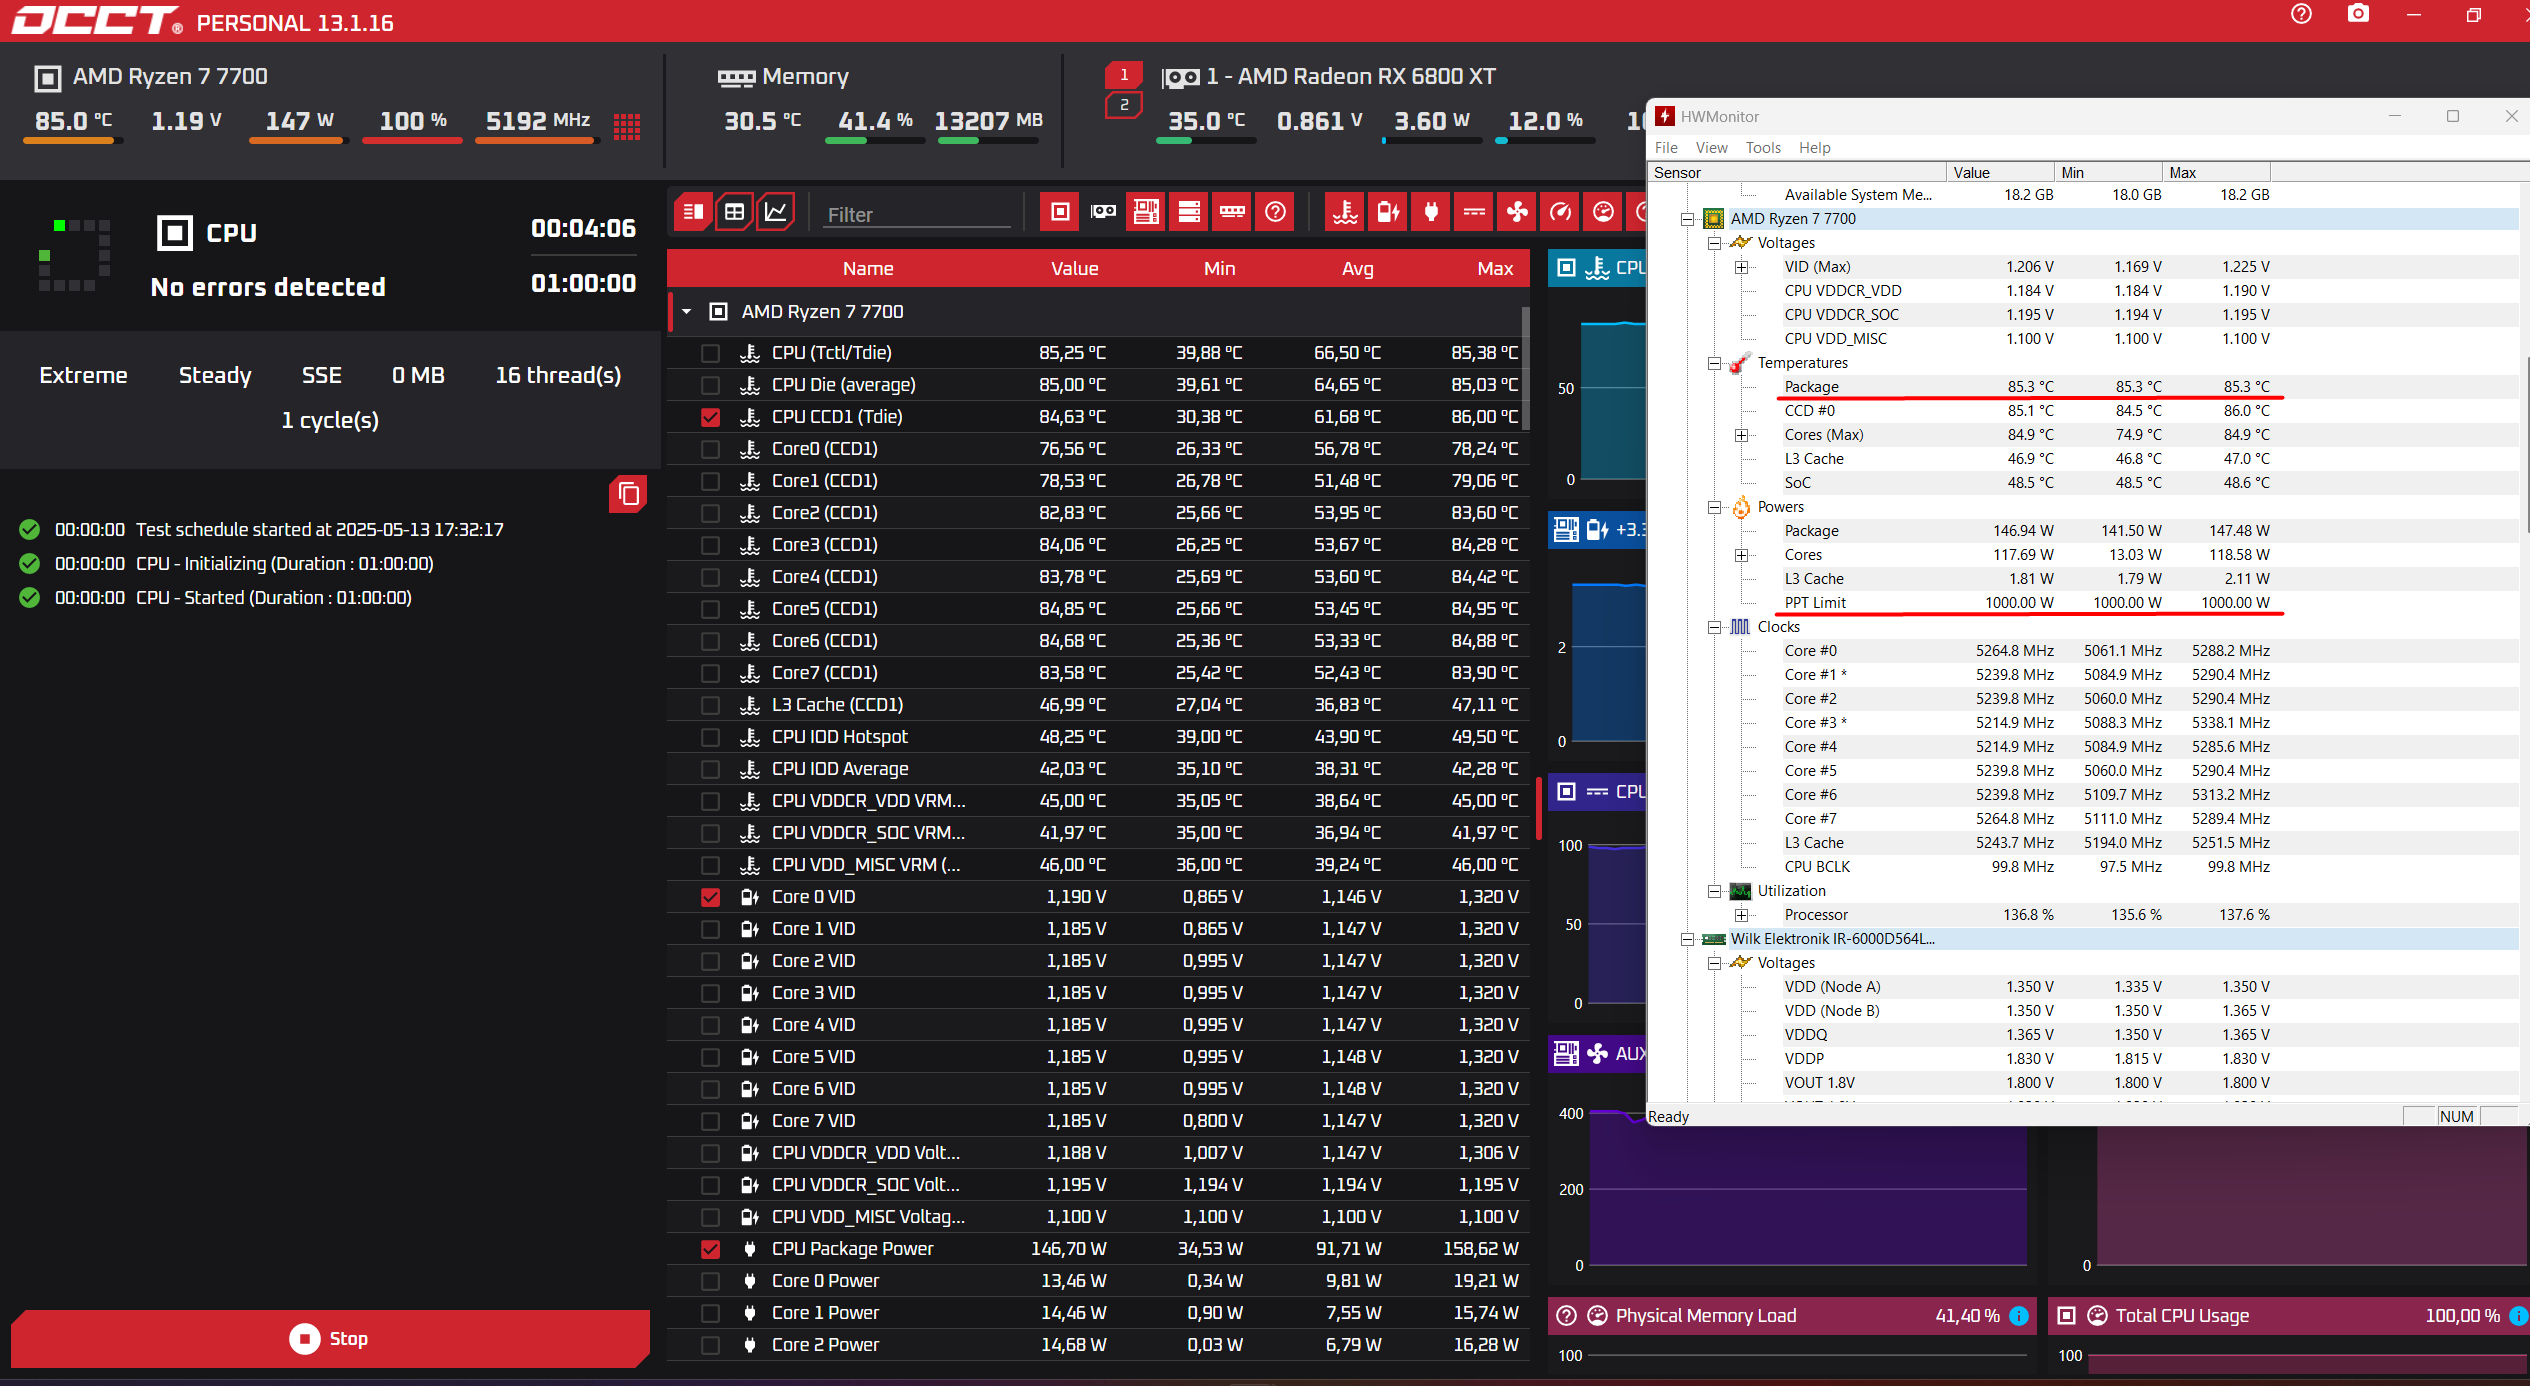Check the Core 0 Power checkbox

coord(710,1281)
